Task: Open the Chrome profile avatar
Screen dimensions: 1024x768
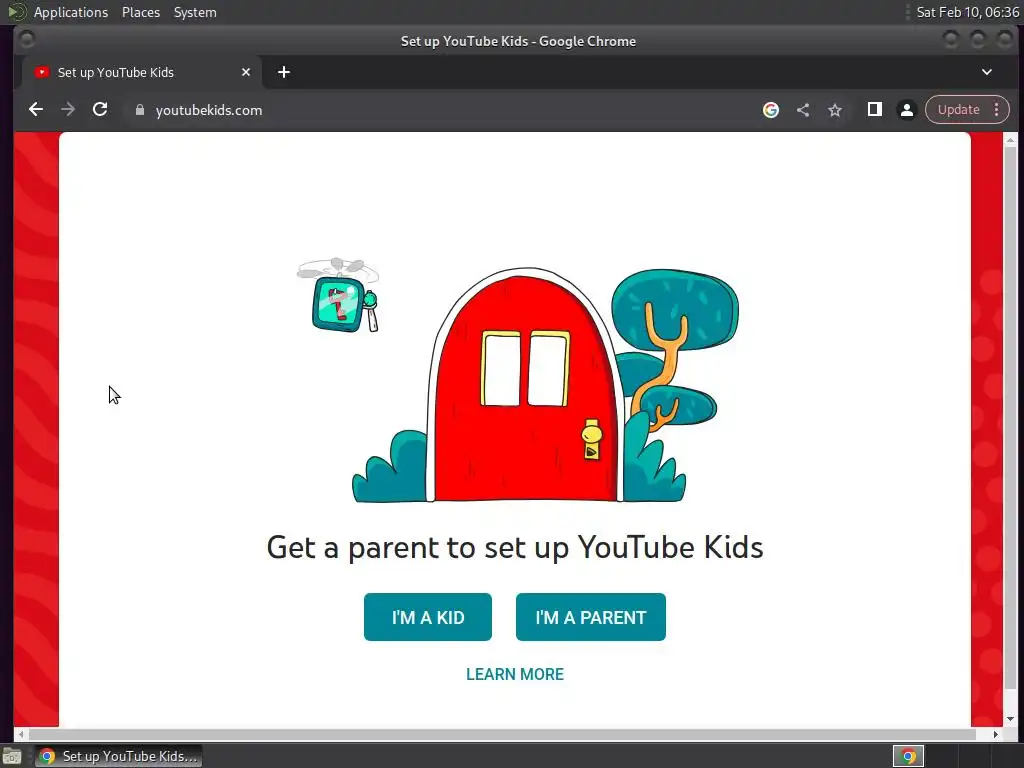Action: (x=906, y=110)
